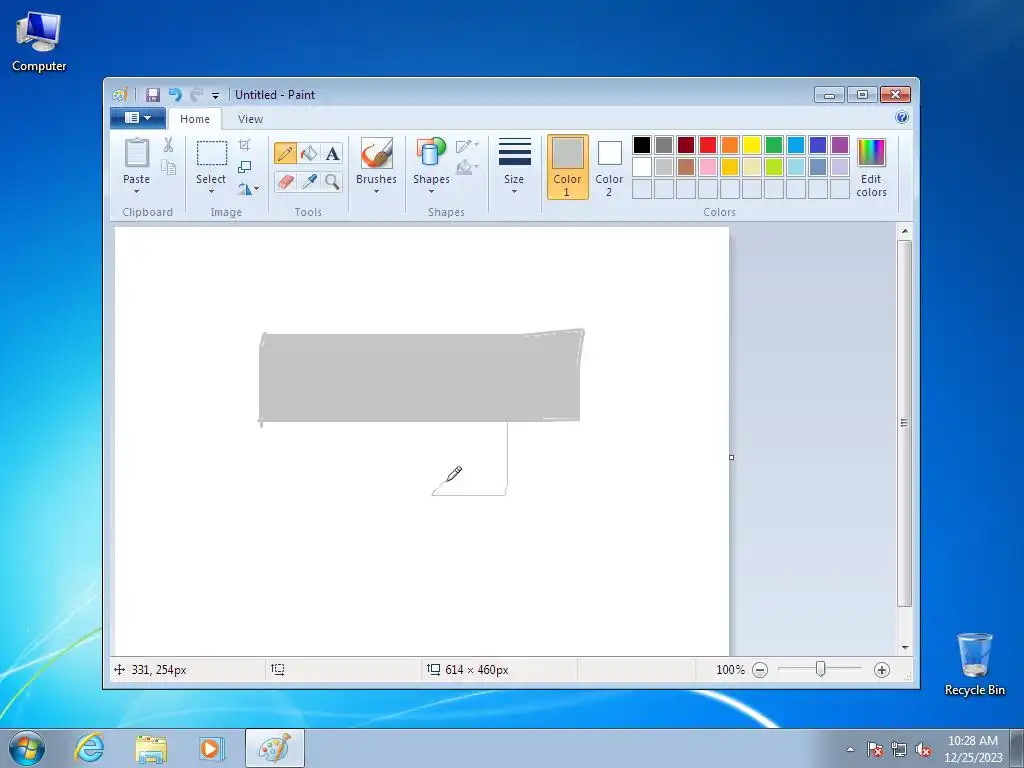1024x768 pixels.
Task: Click the Edit colors button
Action: (x=871, y=167)
